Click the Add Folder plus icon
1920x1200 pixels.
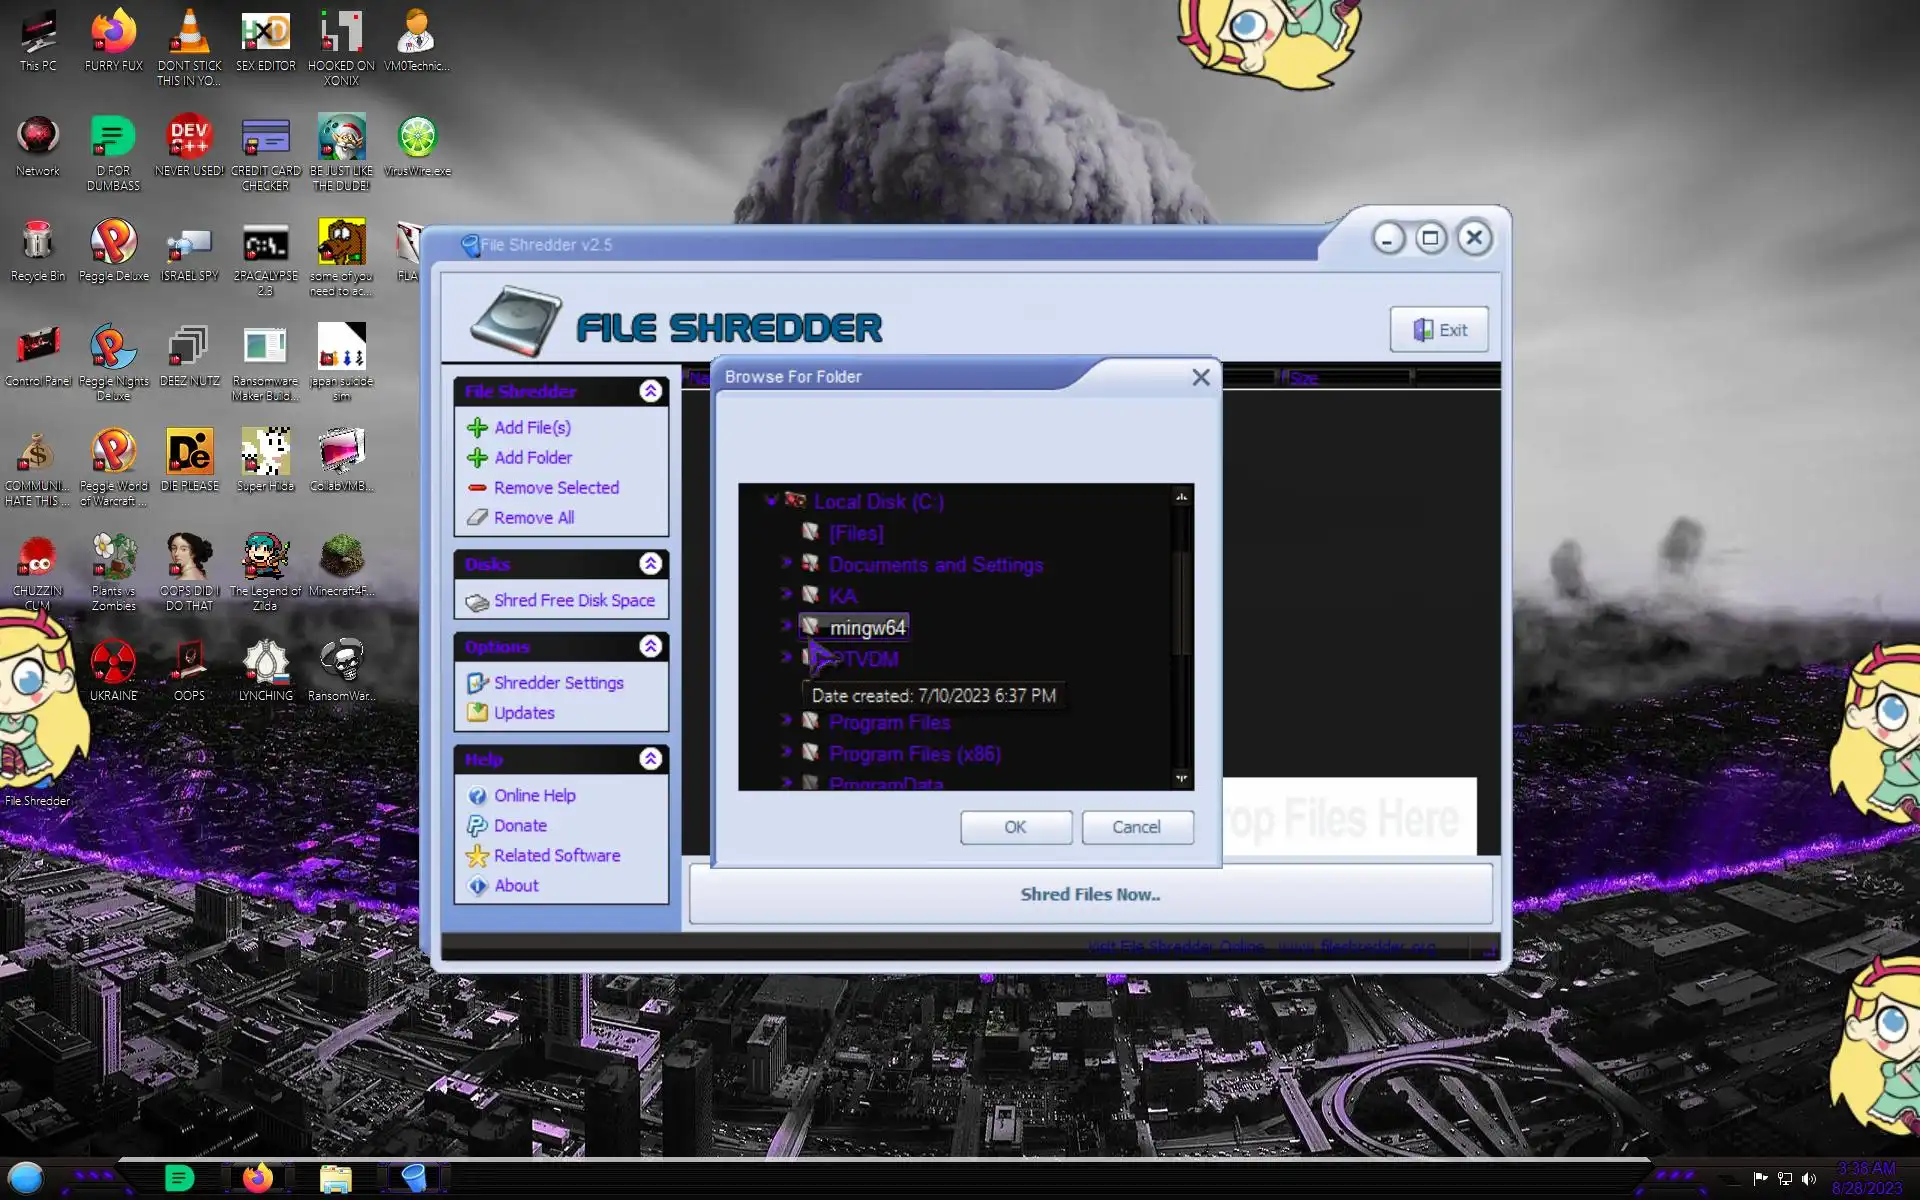[x=478, y=458]
